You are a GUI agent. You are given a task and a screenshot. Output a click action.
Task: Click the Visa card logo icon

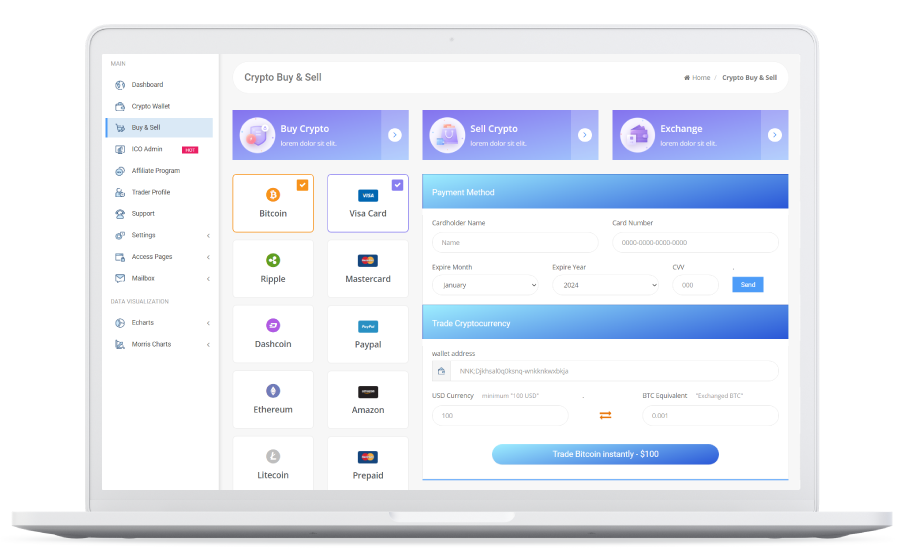tap(368, 196)
